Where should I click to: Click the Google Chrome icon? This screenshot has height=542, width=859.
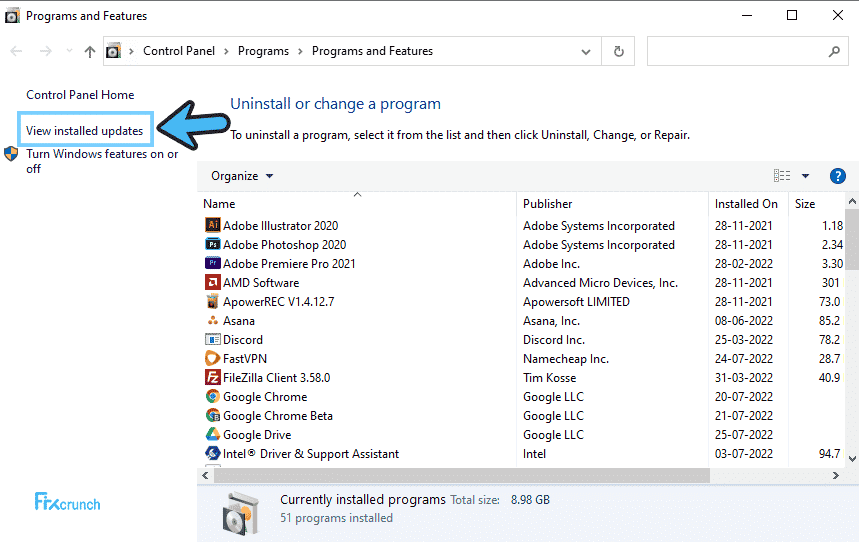213,396
